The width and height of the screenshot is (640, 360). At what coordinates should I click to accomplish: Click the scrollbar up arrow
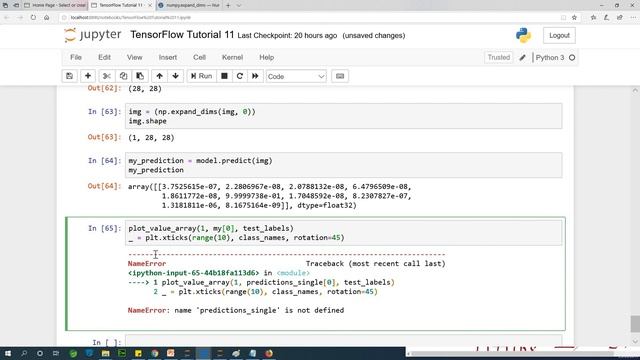coord(635,91)
